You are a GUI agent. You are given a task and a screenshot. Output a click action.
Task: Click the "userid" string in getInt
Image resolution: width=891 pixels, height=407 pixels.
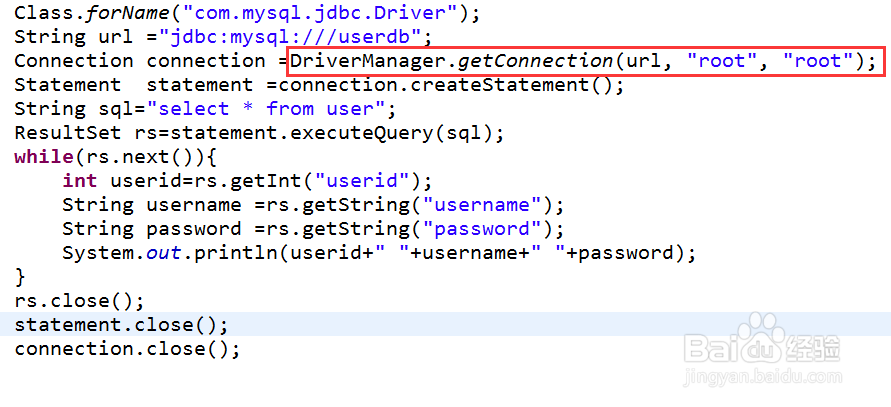(x=362, y=181)
